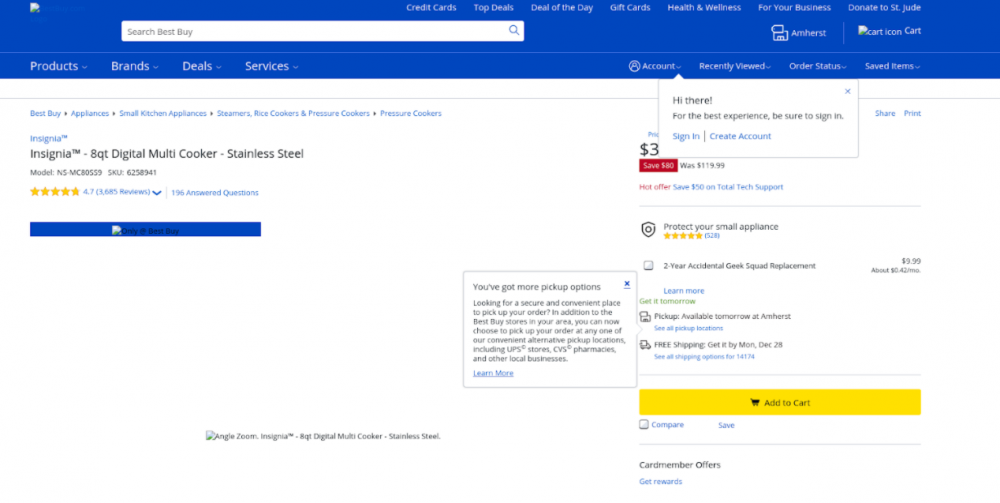Click the Amherst store icon
The width and height of the screenshot is (1000, 503).
779,33
